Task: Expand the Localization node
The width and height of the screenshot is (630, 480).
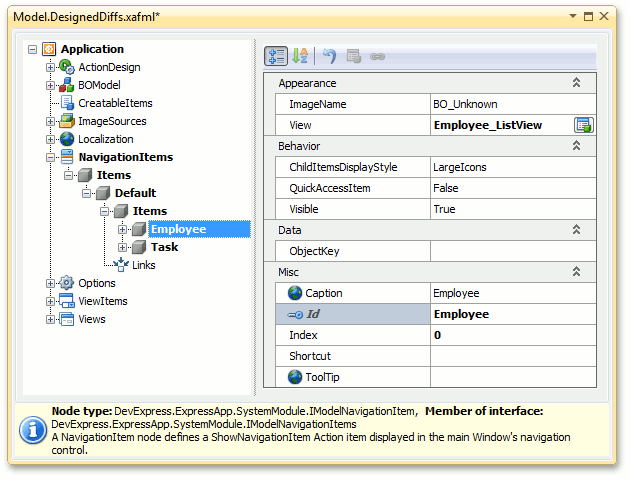Action: pyautogui.click(x=50, y=139)
